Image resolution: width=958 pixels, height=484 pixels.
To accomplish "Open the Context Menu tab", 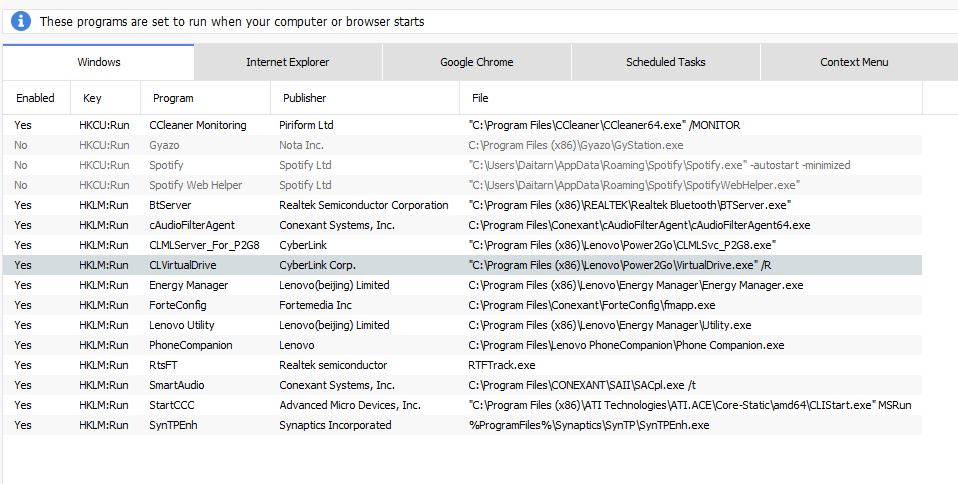I will [x=854, y=62].
